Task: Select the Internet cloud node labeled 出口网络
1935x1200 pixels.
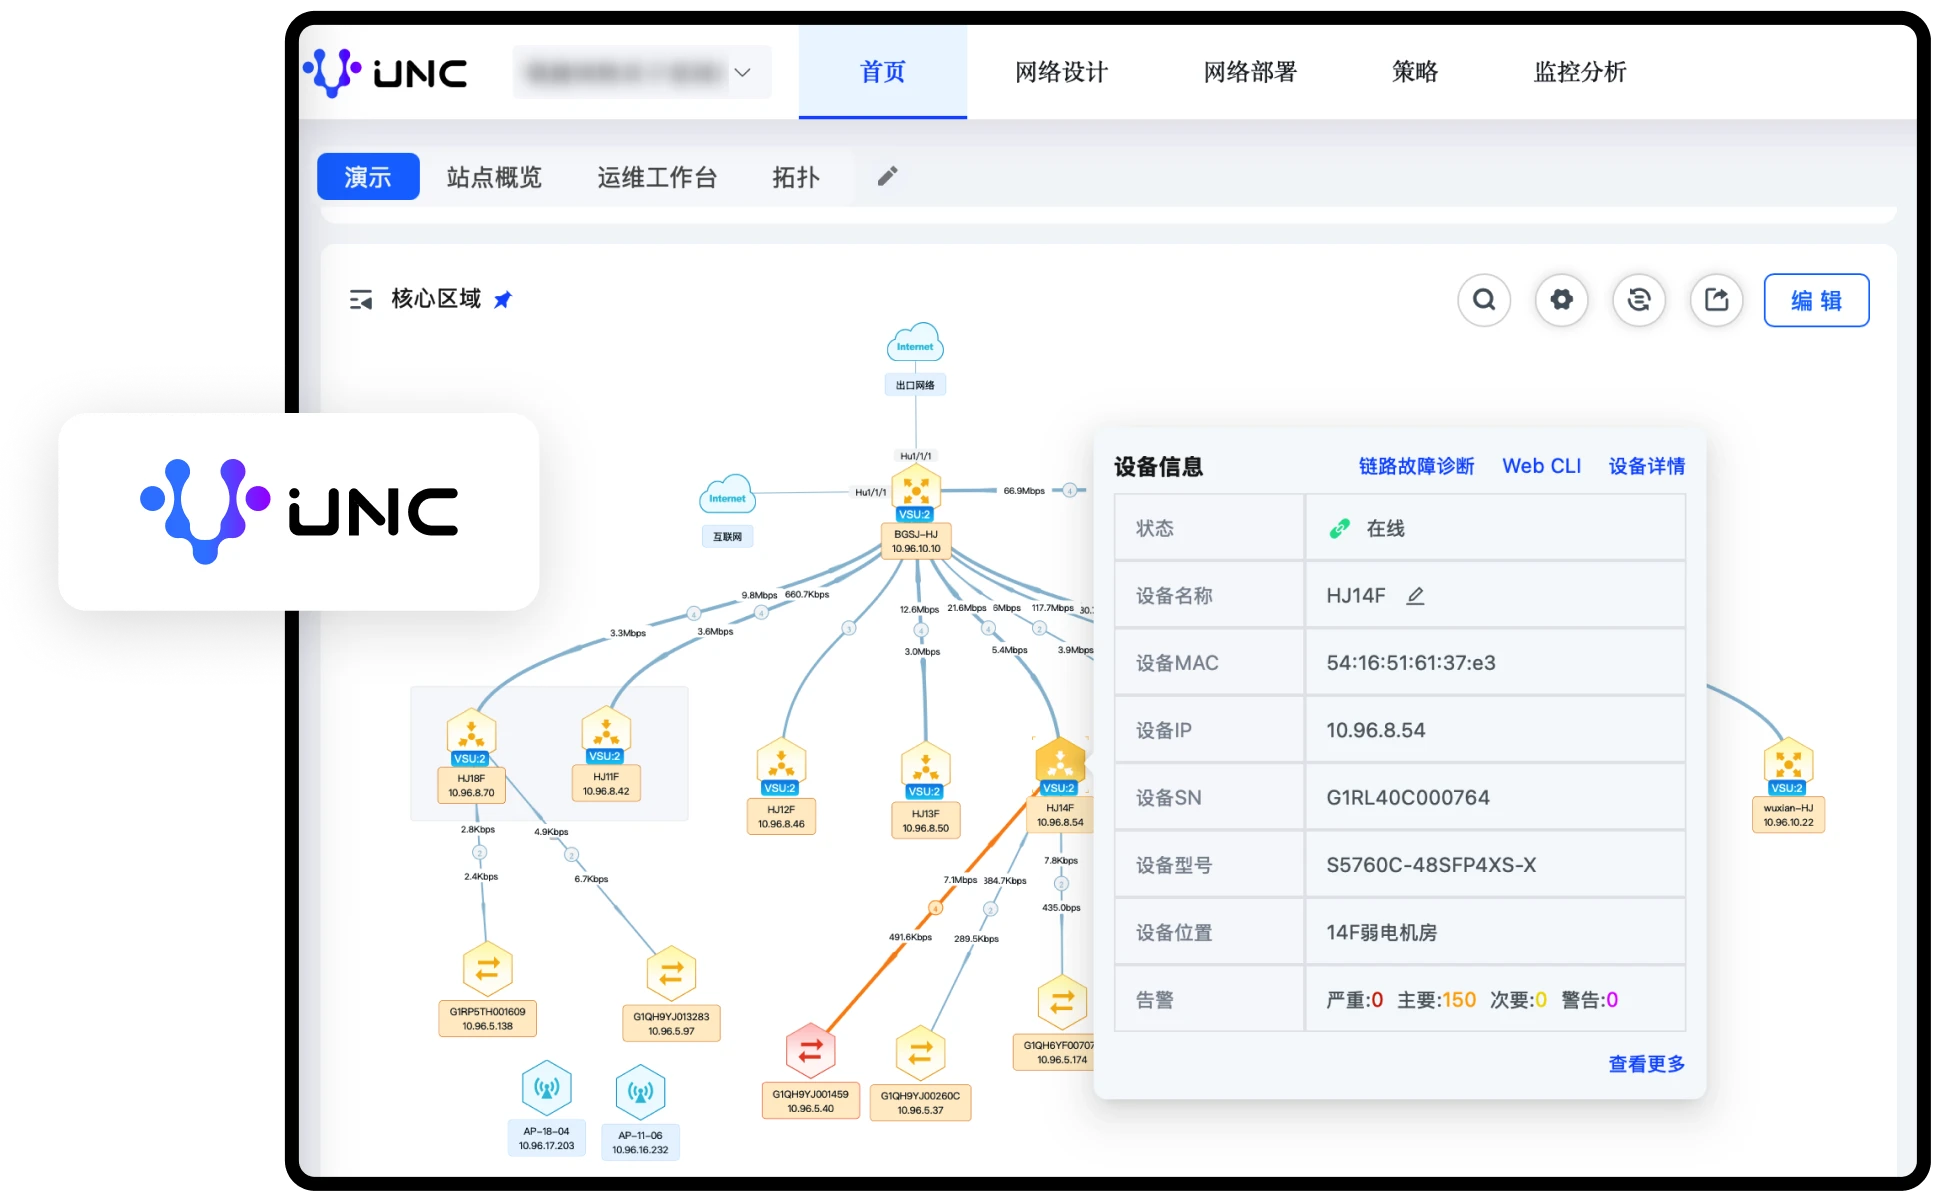Action: click(x=914, y=343)
